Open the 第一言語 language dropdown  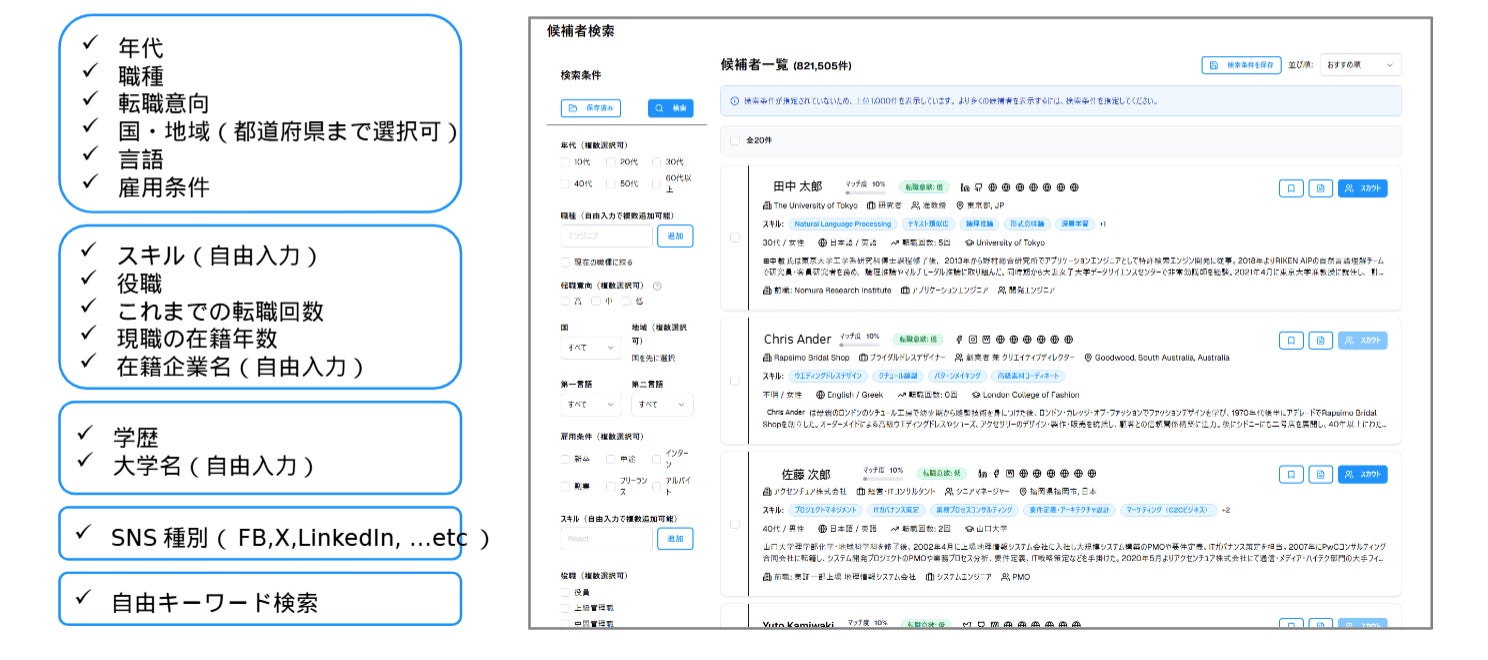[591, 404]
